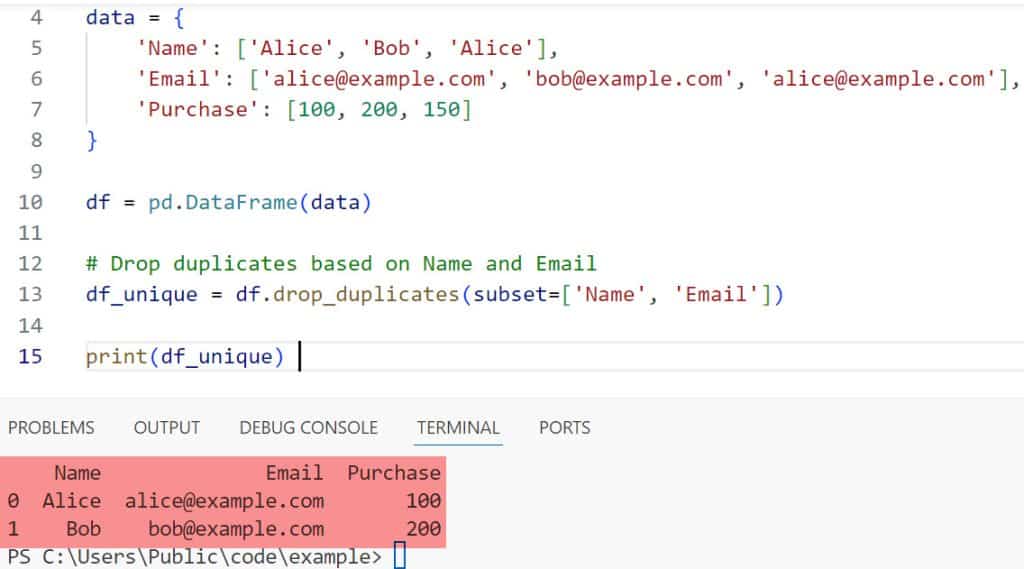Click line number 4 in the gutter
1024x569 pixels.
coord(36,17)
